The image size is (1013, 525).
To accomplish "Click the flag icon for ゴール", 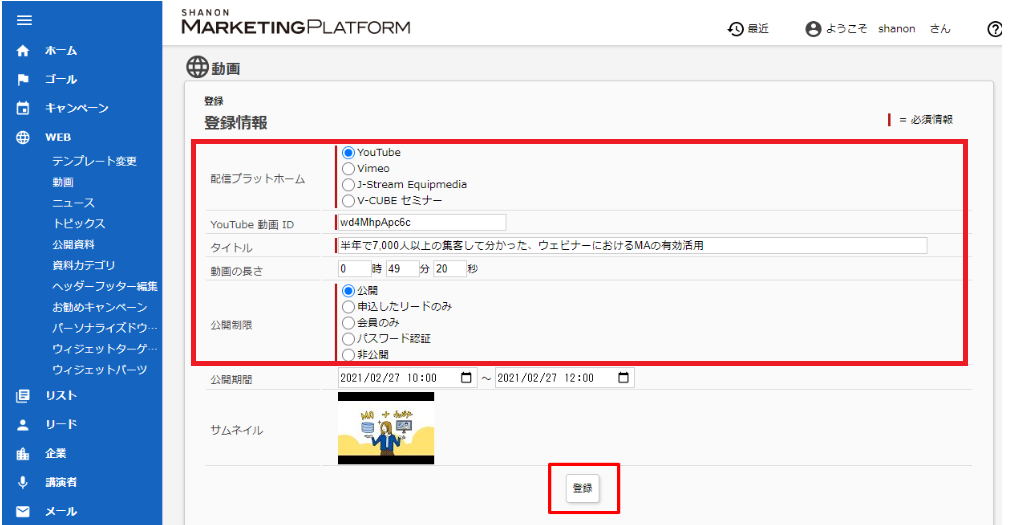I will coord(23,79).
